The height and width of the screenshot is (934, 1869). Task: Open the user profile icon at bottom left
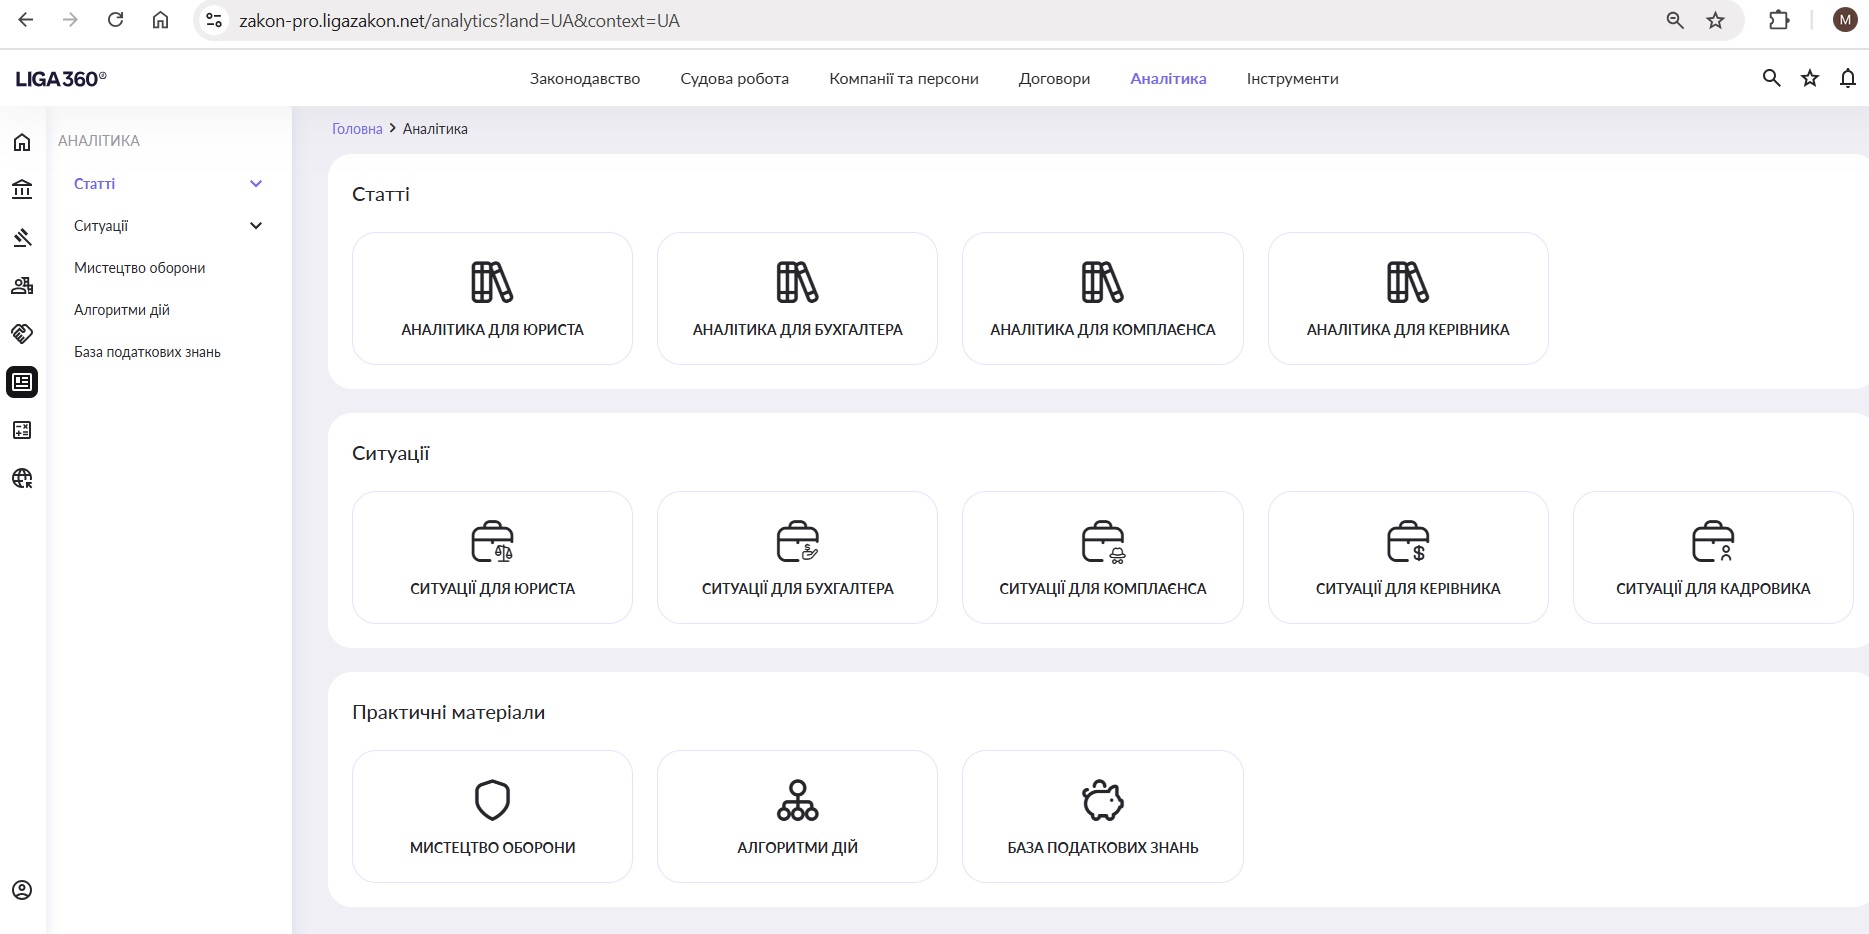22,890
